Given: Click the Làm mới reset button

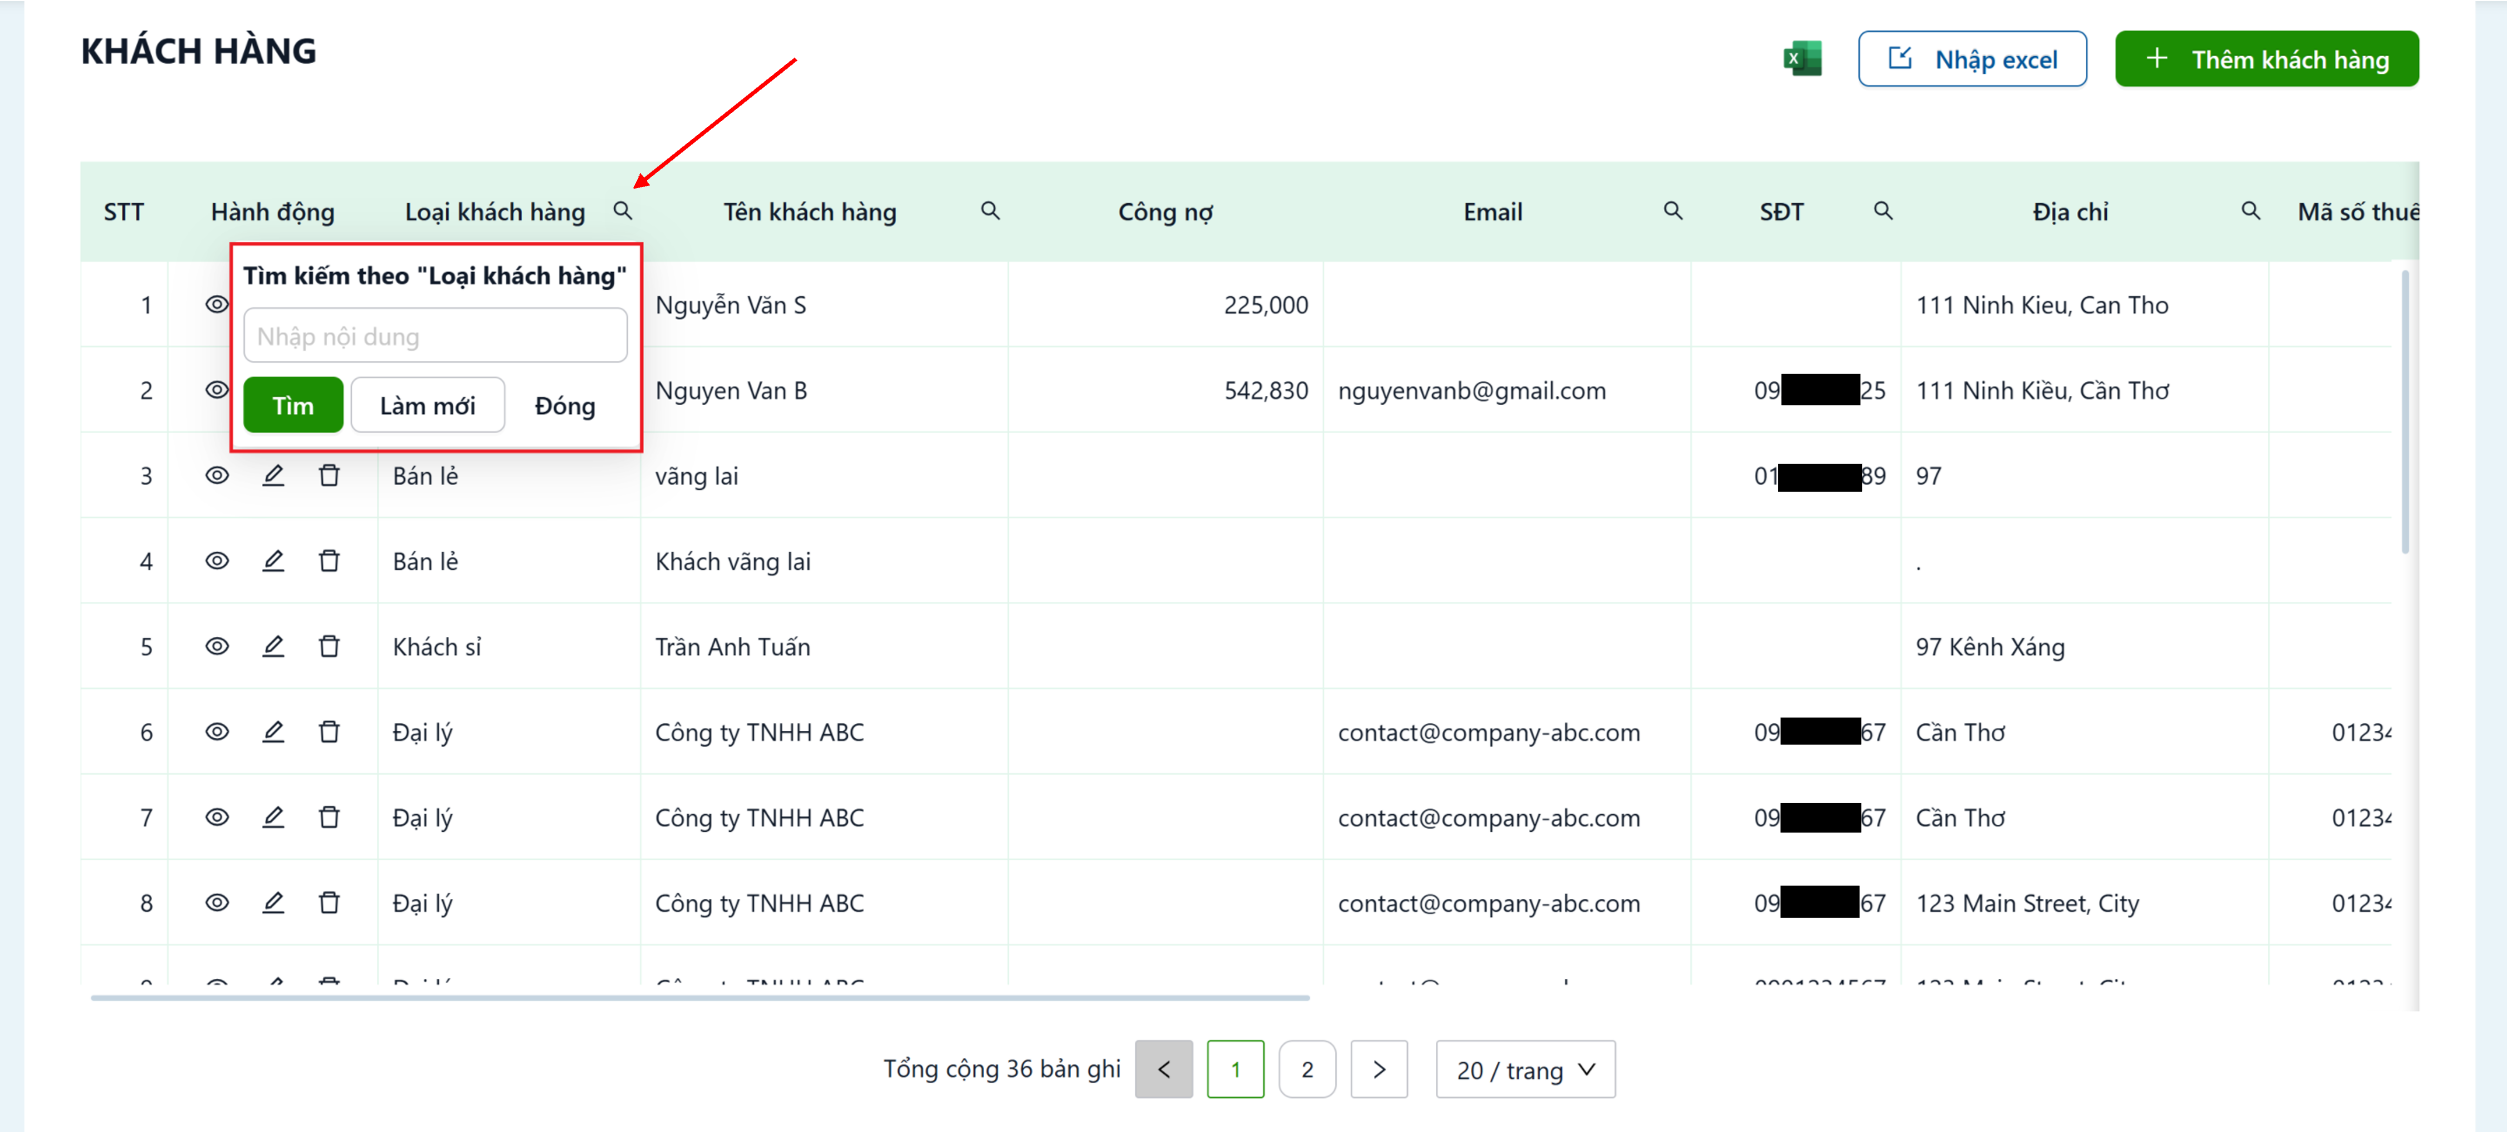Looking at the screenshot, I should pyautogui.click(x=428, y=405).
